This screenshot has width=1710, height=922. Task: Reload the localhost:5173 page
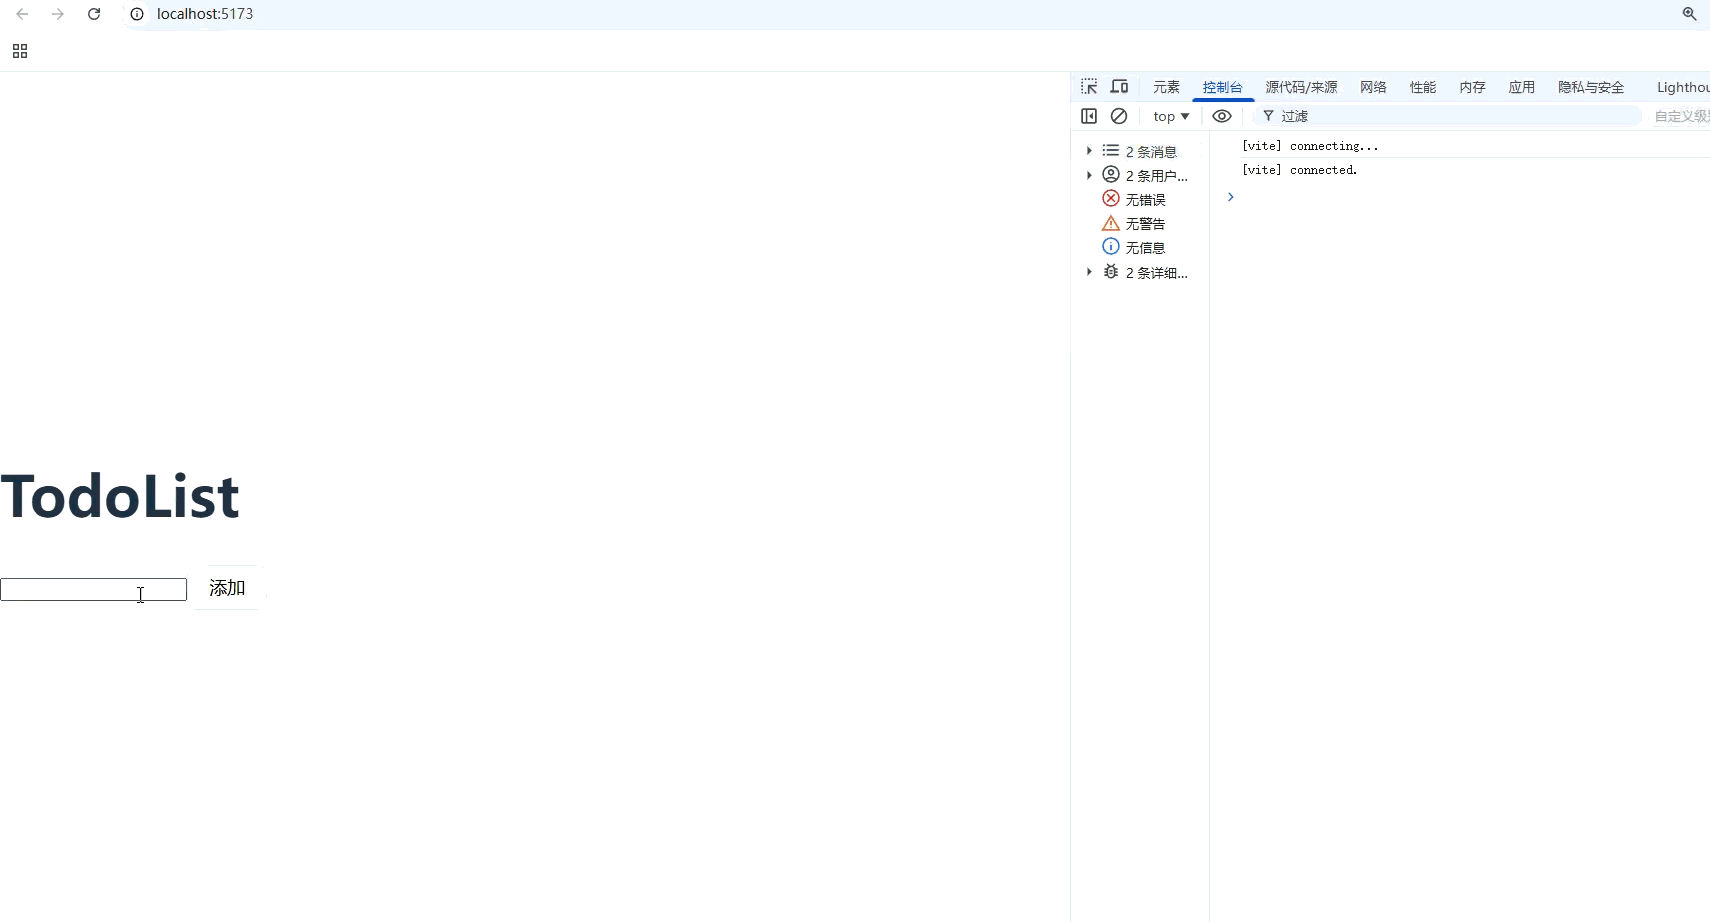[94, 14]
